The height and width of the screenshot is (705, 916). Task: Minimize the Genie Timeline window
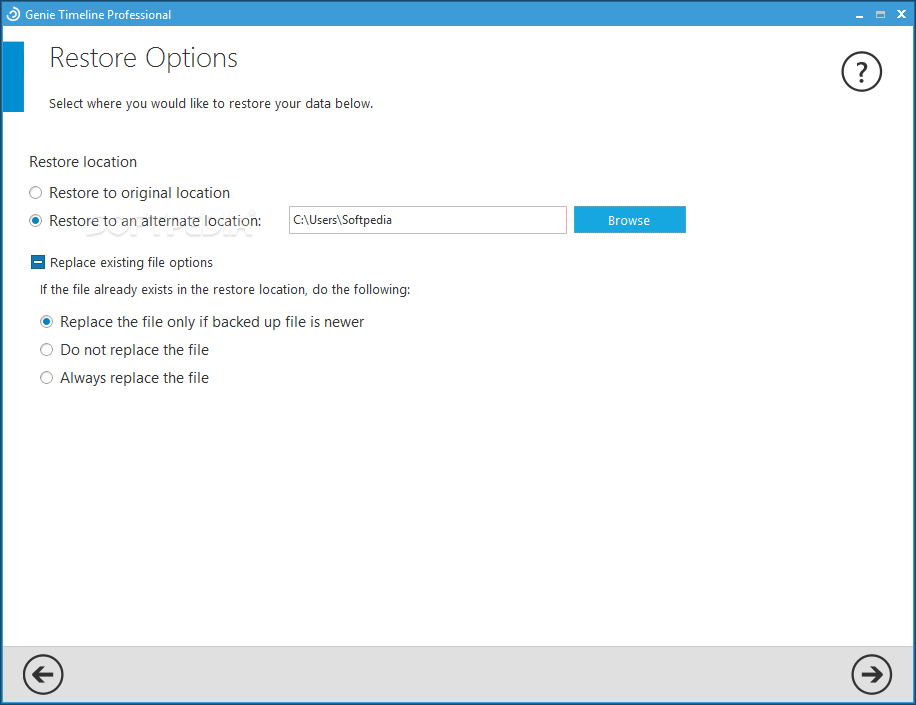[859, 15]
